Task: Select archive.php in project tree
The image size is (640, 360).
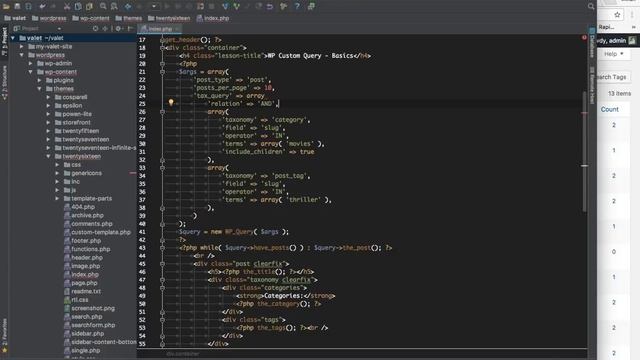Action: (84, 215)
